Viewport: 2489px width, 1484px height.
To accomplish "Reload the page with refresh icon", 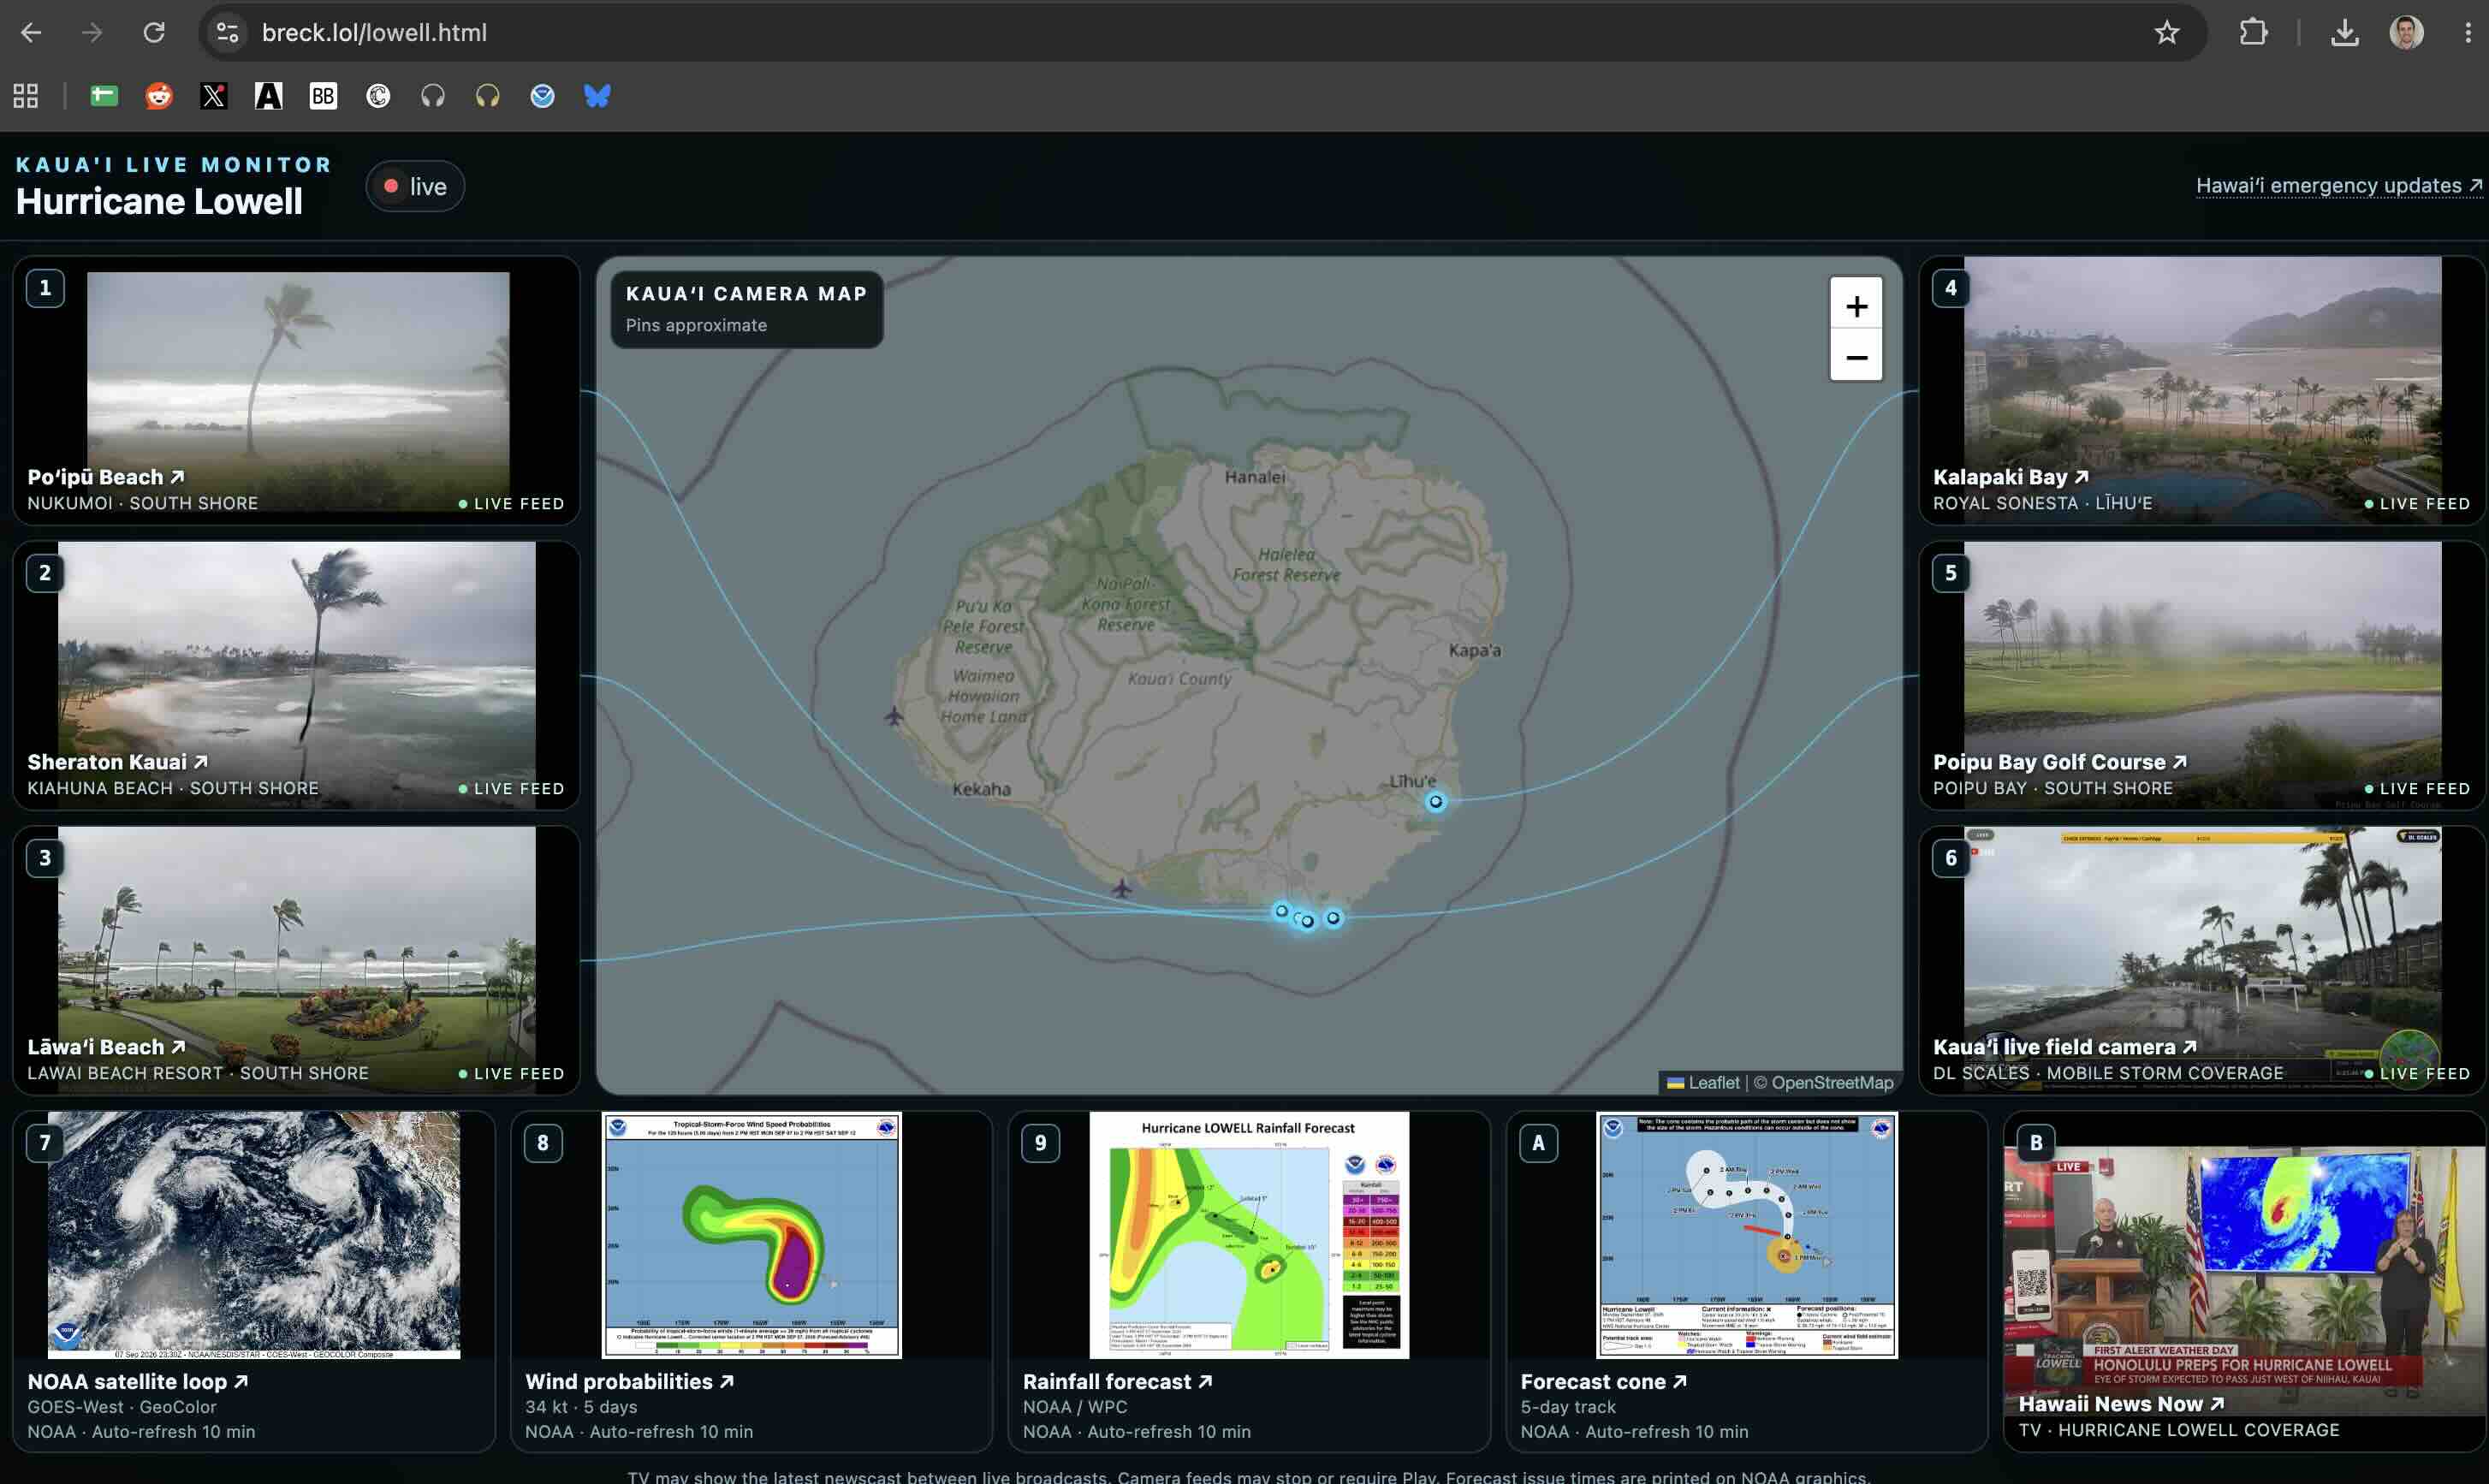I will (154, 33).
